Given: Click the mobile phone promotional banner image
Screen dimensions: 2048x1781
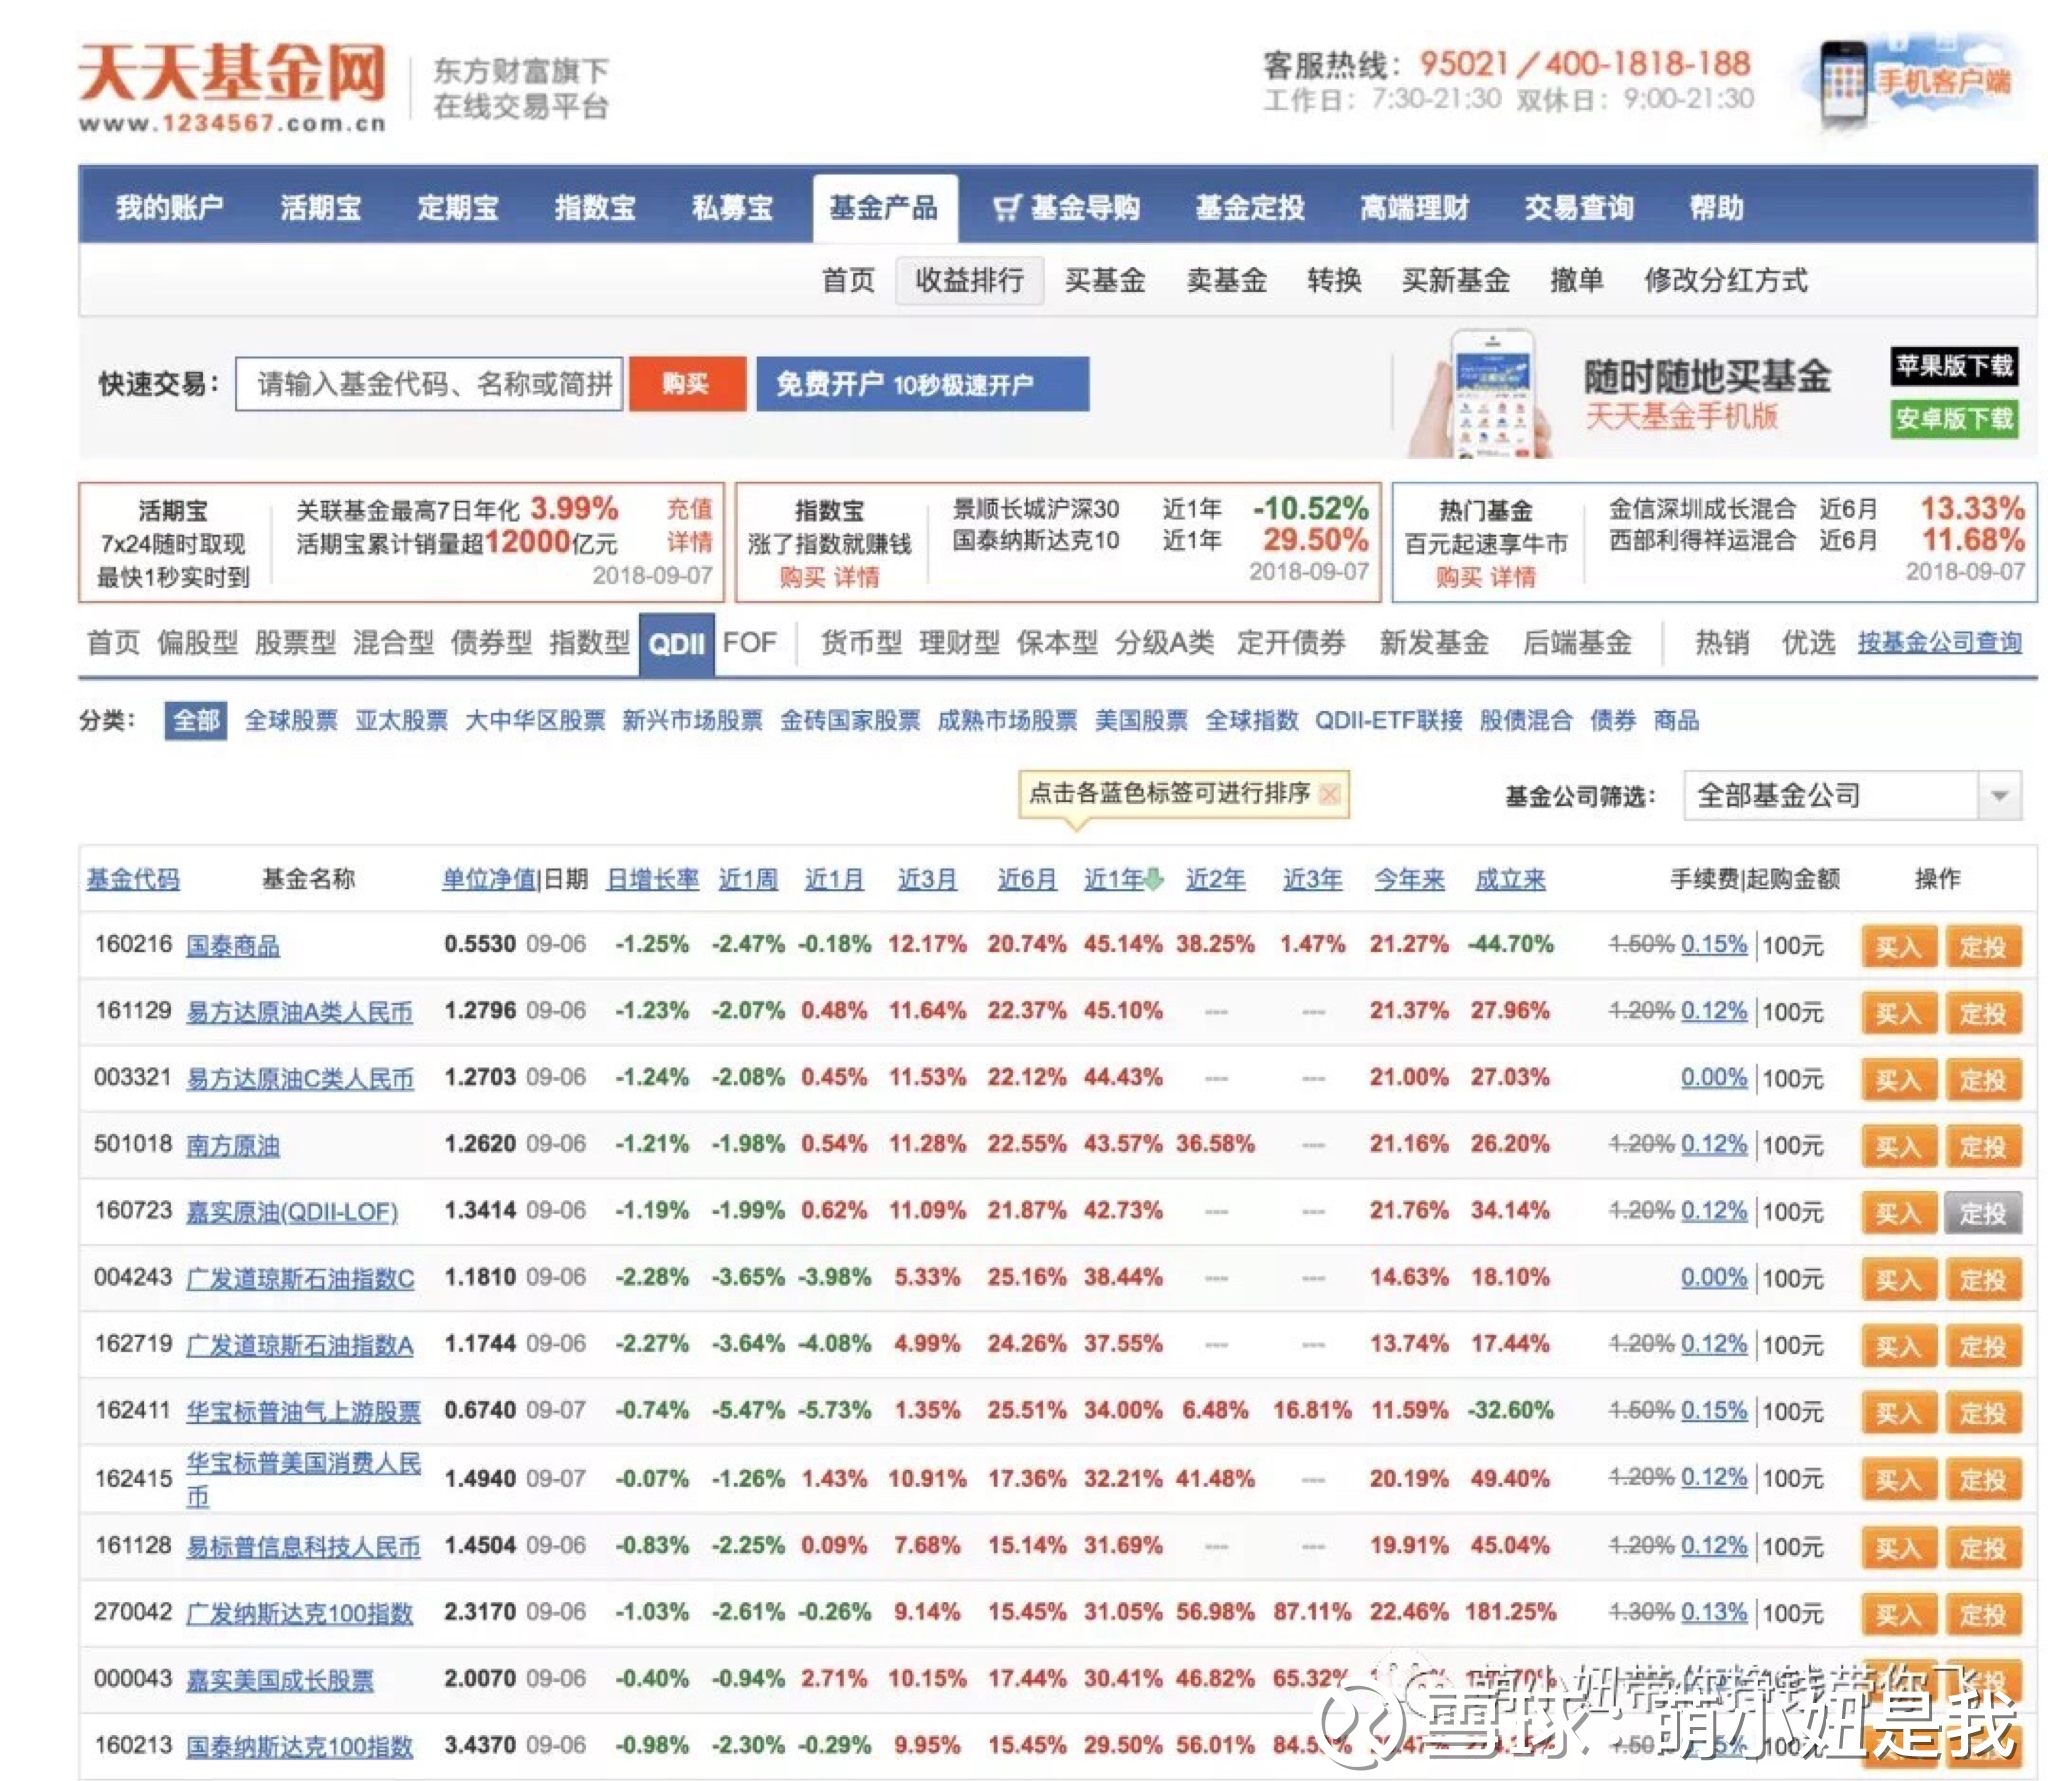Looking at the screenshot, I should 1480,394.
